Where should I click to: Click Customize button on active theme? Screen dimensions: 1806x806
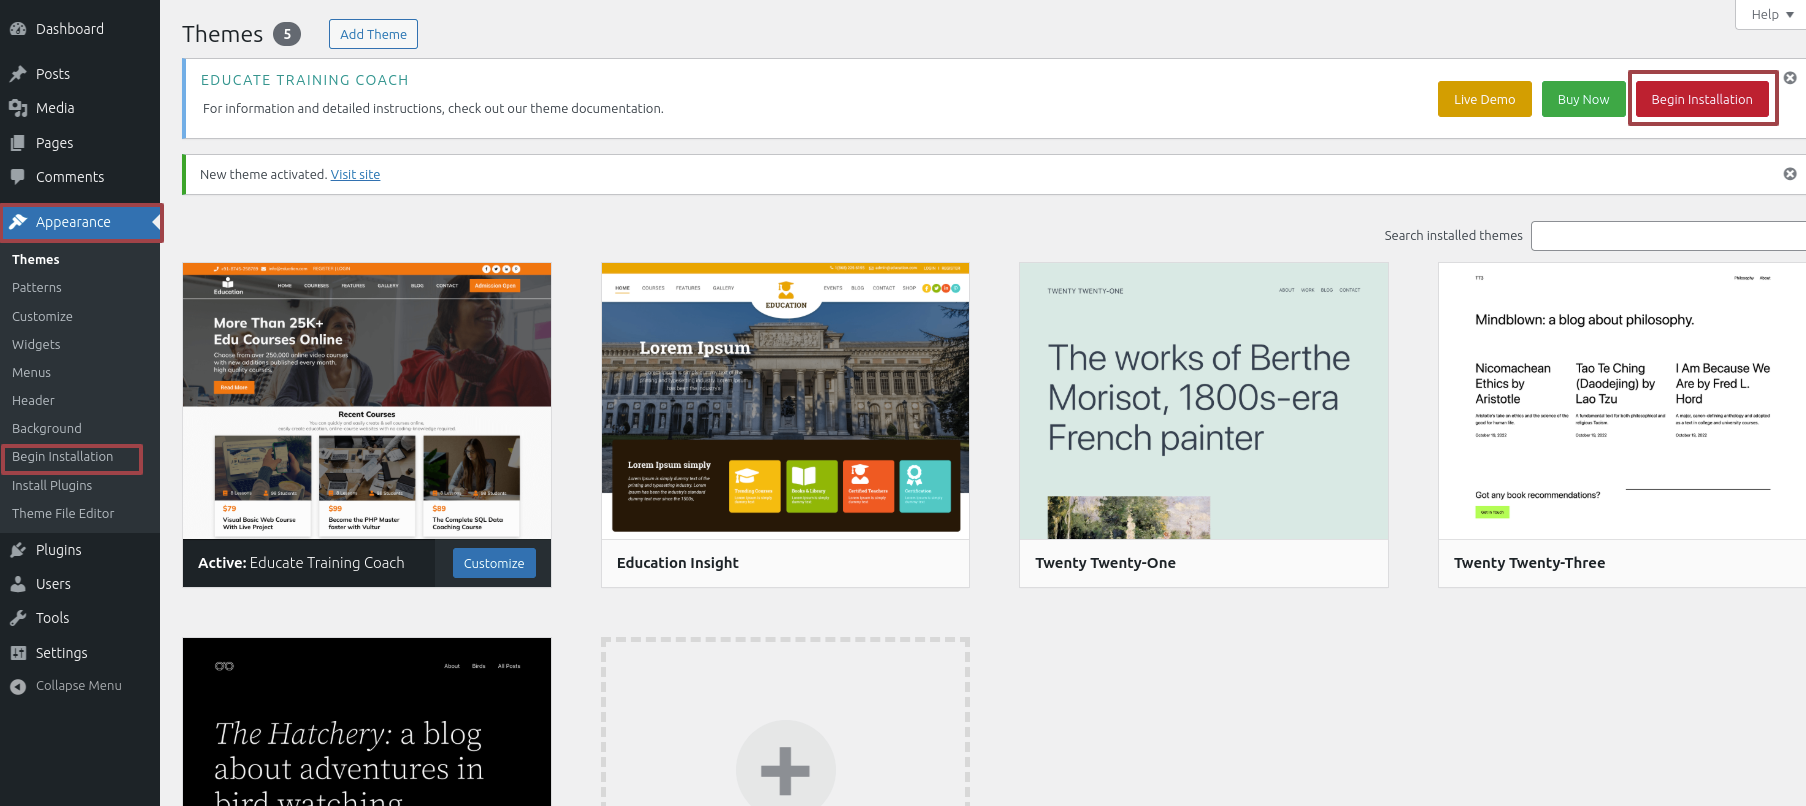[x=494, y=563]
